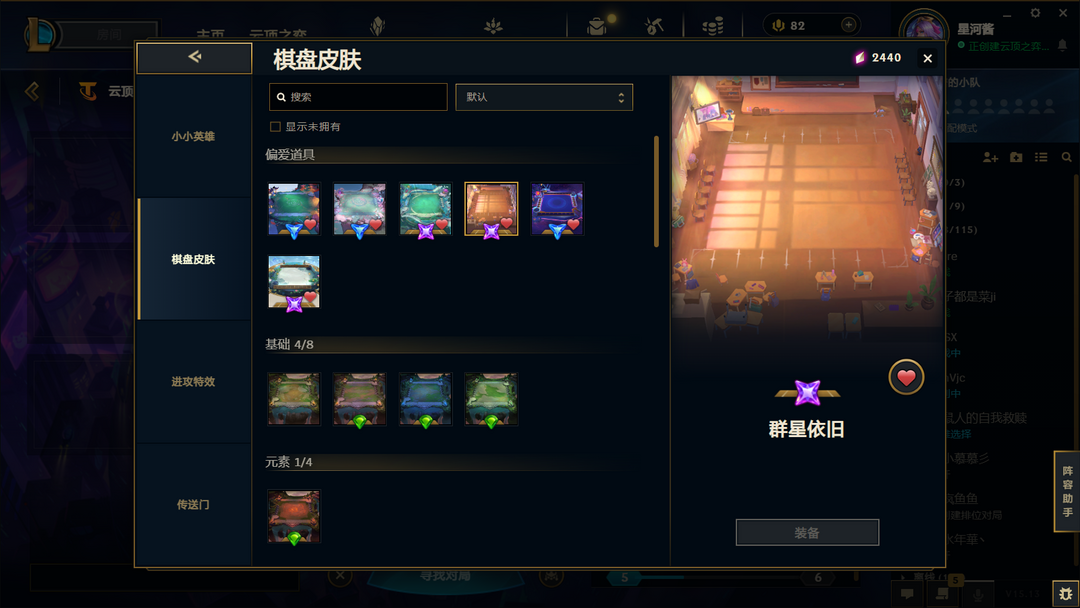1080x608 pixels.
Task: Open the settings gear icon
Action: point(1035,13)
